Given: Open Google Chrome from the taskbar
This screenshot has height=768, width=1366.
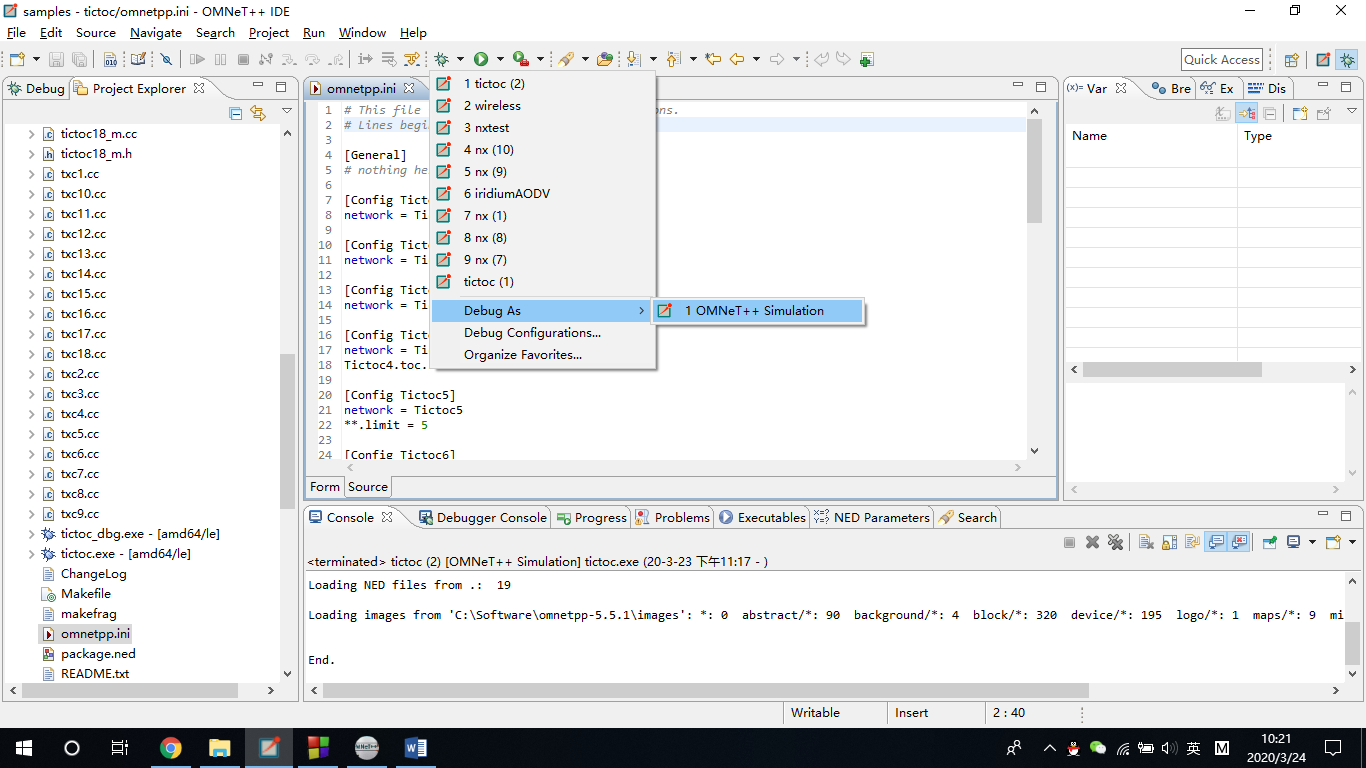Looking at the screenshot, I should (x=171, y=748).
